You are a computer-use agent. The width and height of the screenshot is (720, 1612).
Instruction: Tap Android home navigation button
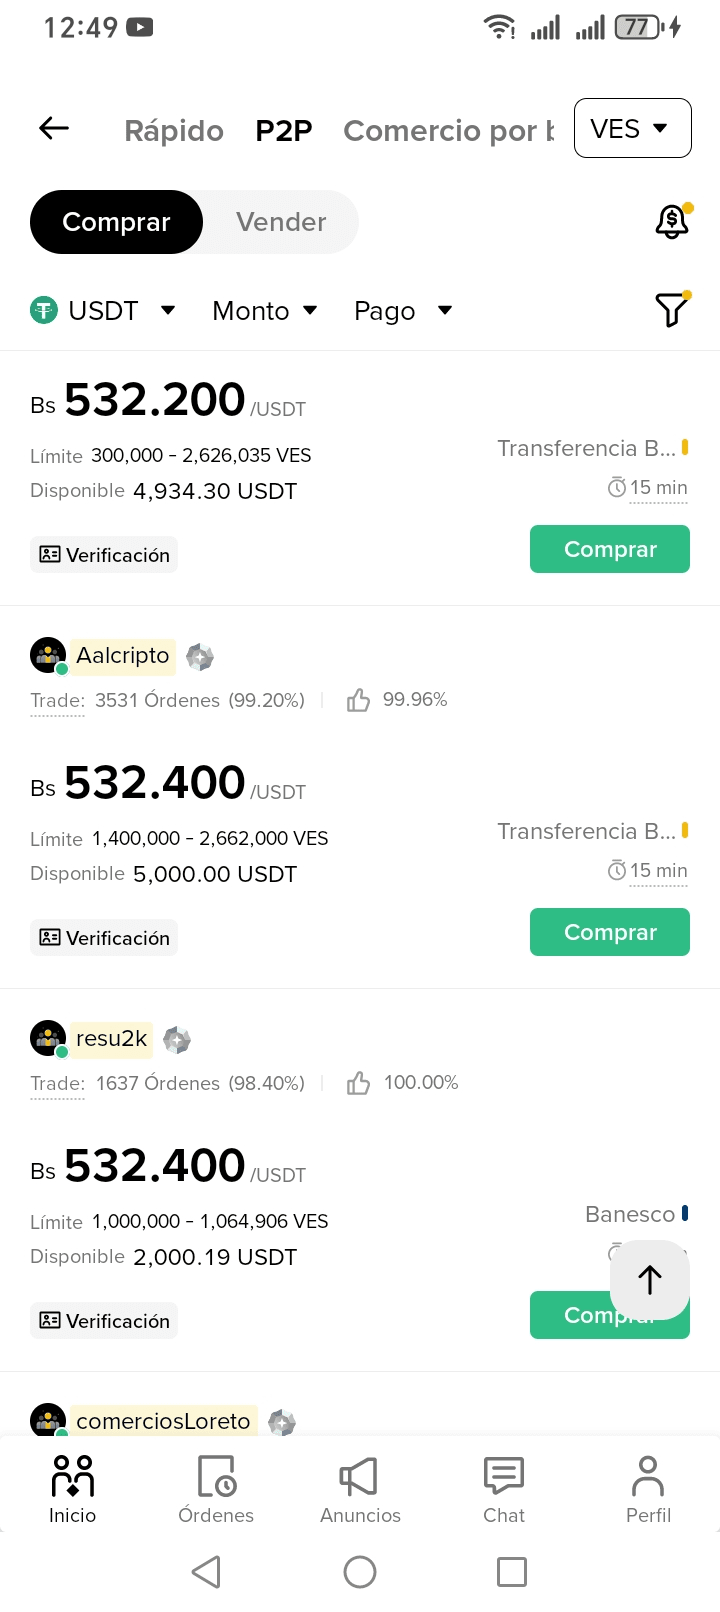(360, 1572)
